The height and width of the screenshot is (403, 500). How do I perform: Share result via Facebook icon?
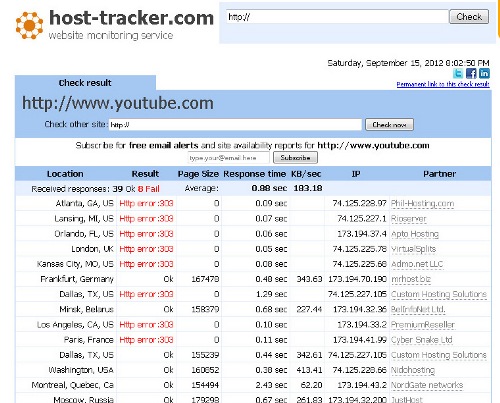[x=471, y=73]
